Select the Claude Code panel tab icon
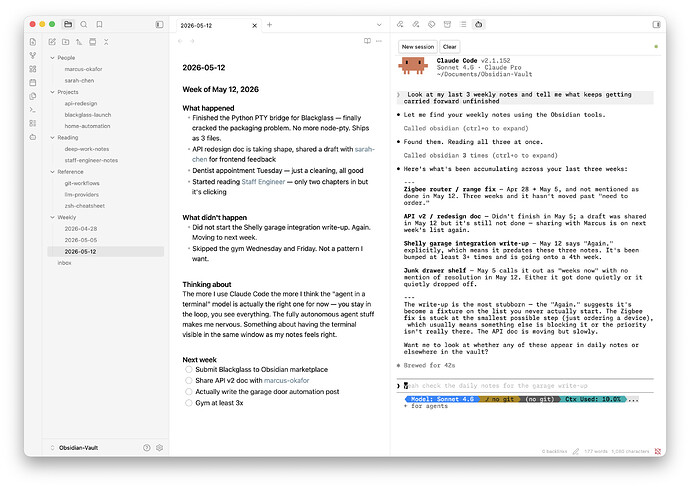The width and height of the screenshot is (690, 487). pos(479,24)
